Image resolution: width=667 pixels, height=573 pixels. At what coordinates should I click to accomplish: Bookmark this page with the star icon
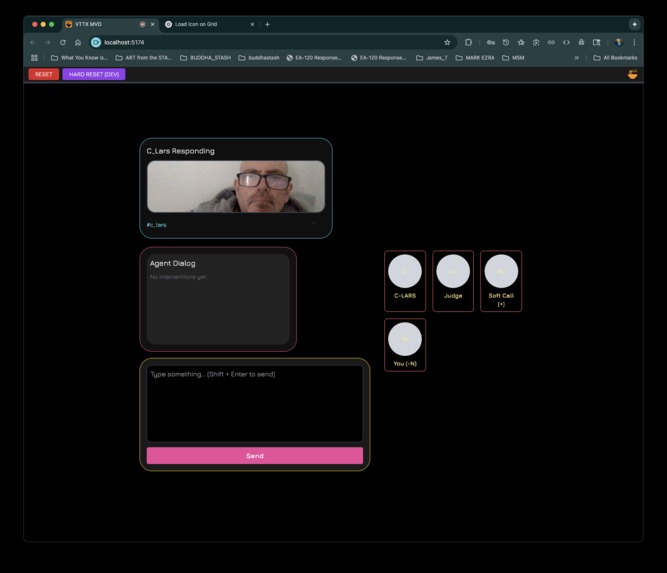point(447,42)
